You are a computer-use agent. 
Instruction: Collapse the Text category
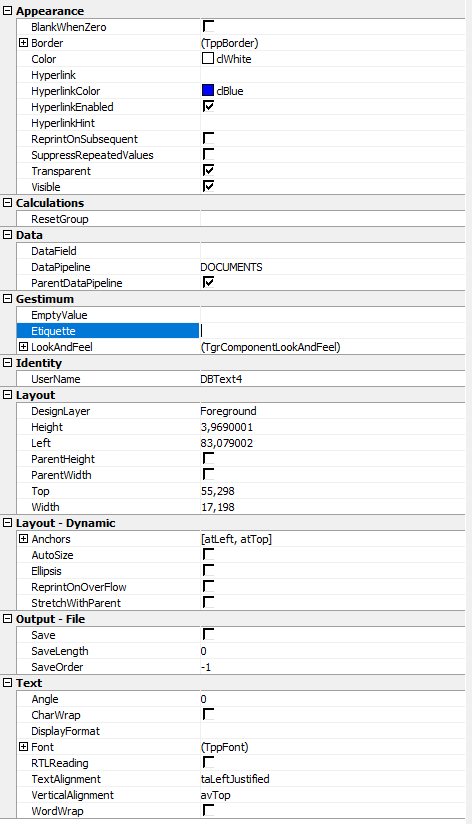point(7,683)
